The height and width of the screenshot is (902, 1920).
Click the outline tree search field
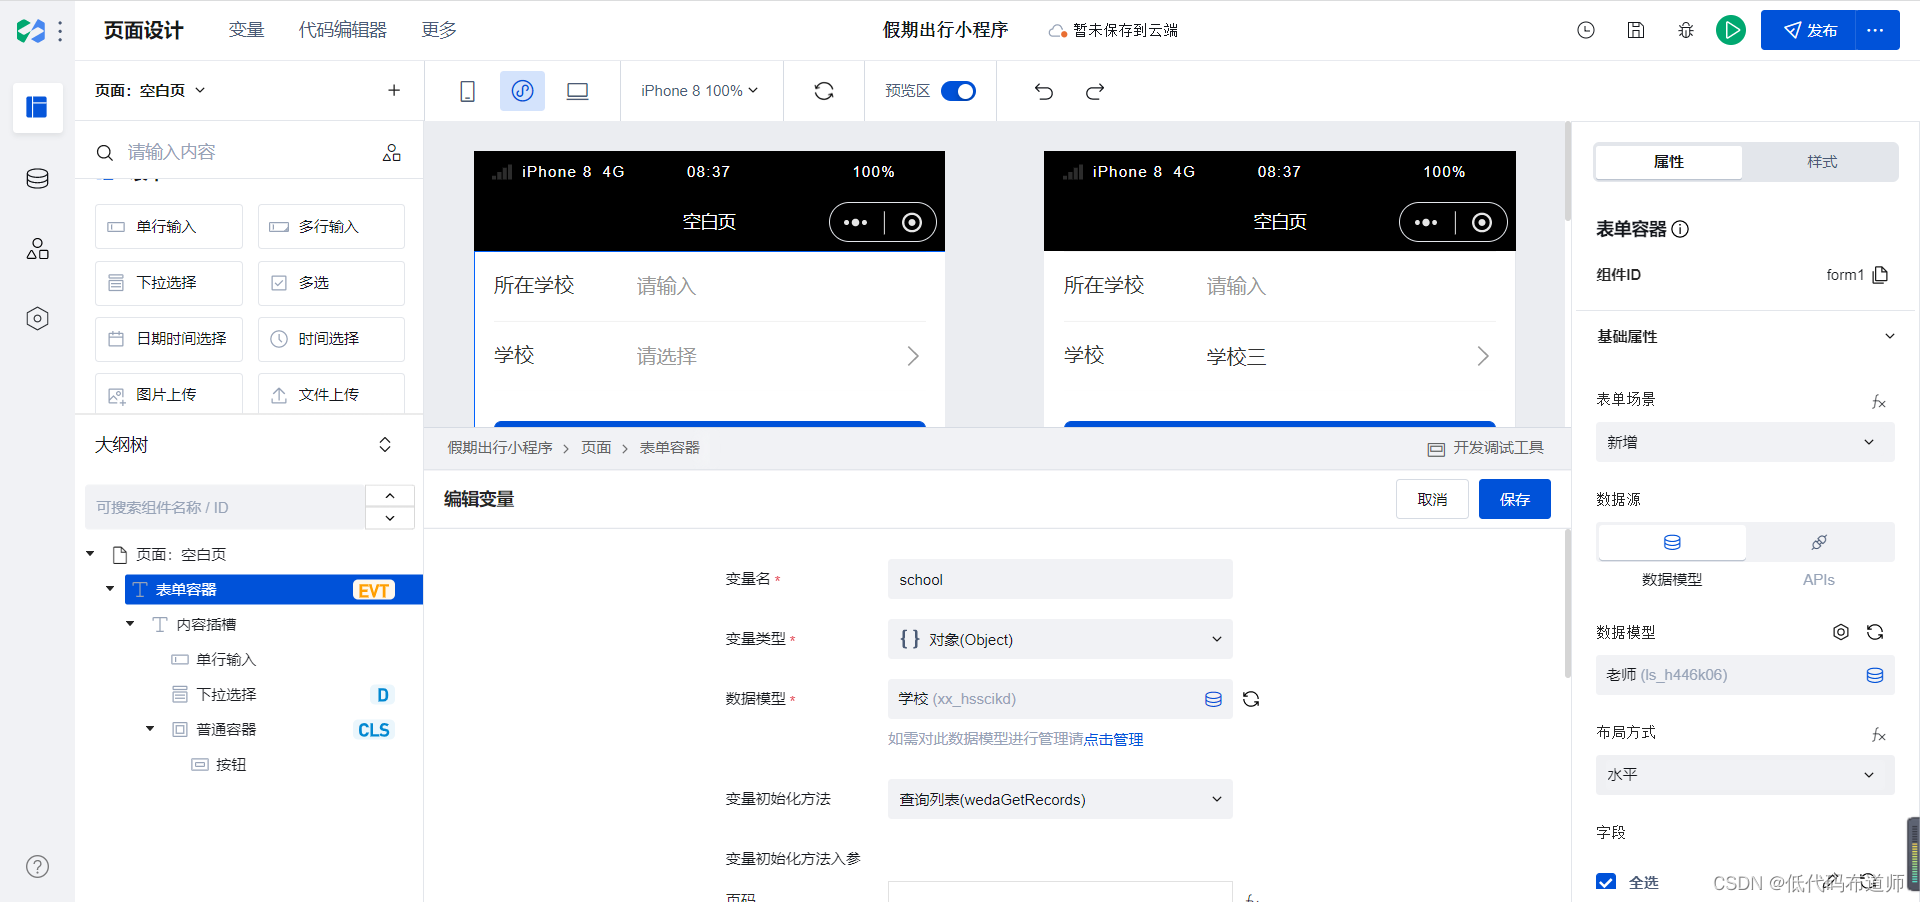[225, 507]
